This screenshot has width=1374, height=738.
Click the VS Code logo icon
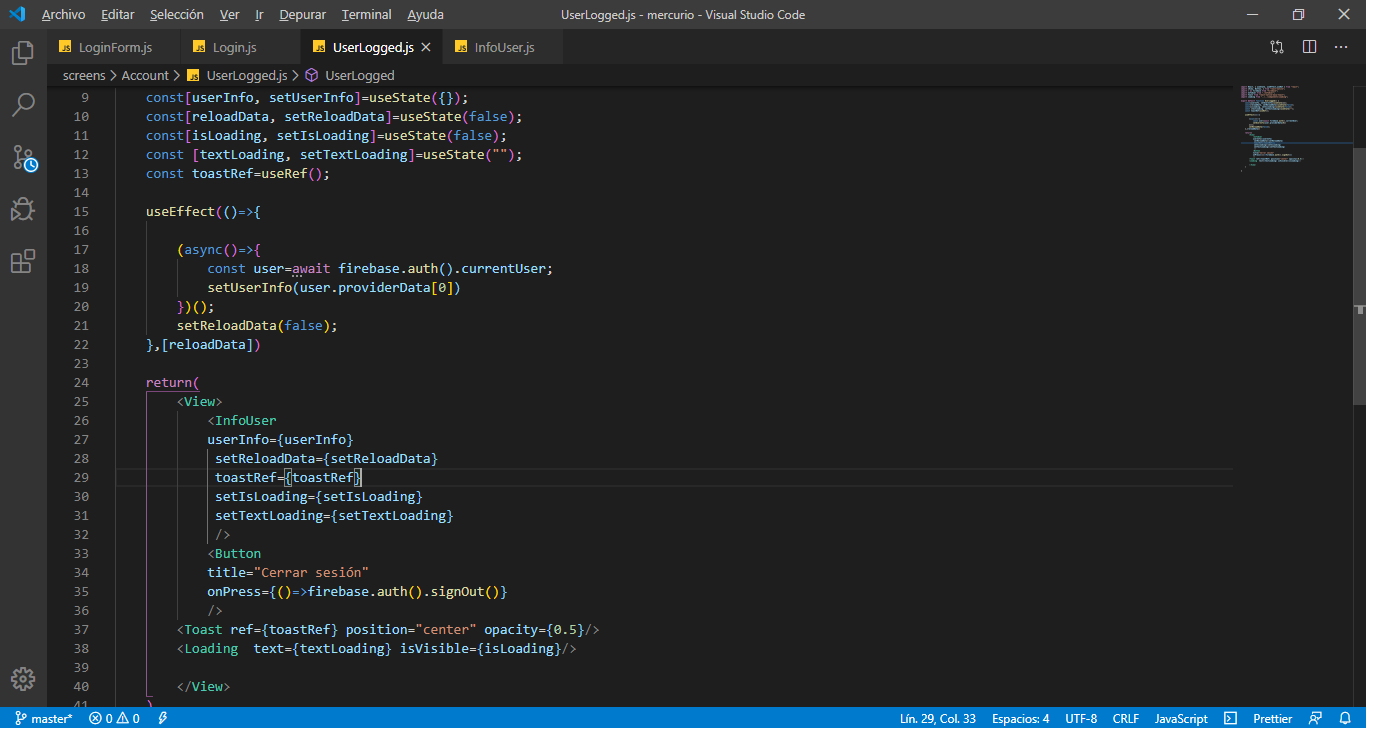tap(17, 14)
